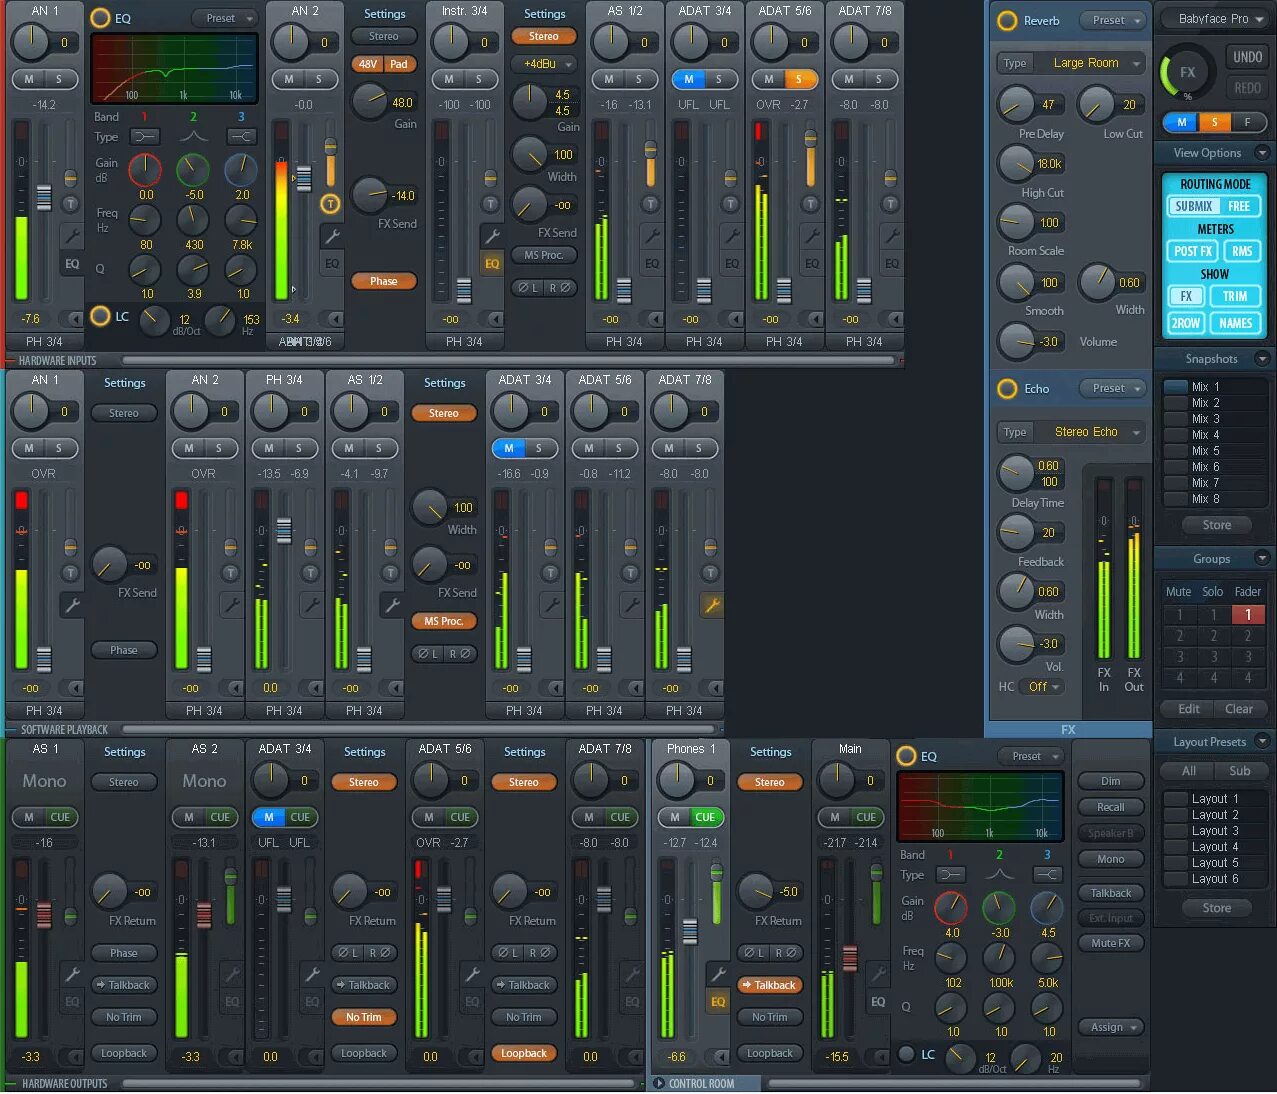The width and height of the screenshot is (1277, 1094).
Task: Toggle orange Loopback on output ADAT 5/6
Action: pos(523,1053)
